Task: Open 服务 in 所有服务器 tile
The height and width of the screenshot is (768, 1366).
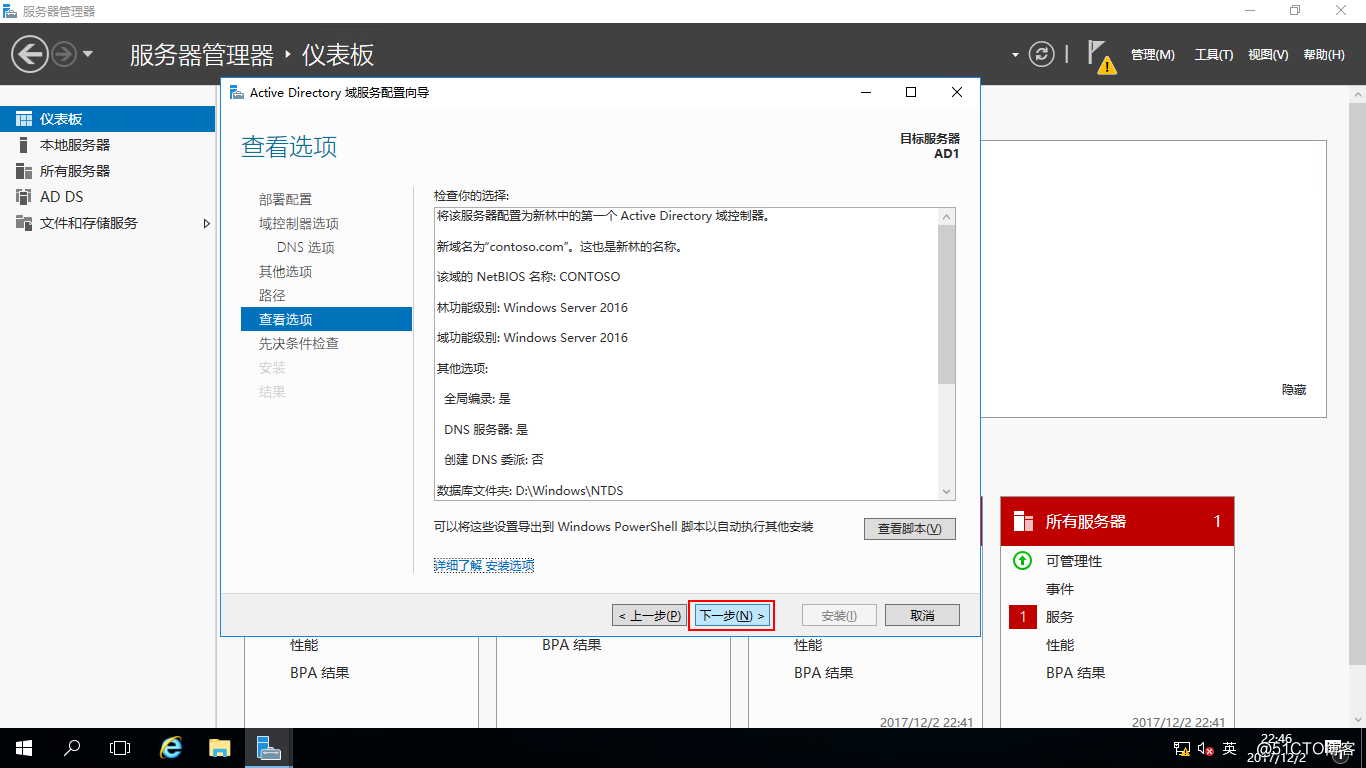Action: point(1060,617)
